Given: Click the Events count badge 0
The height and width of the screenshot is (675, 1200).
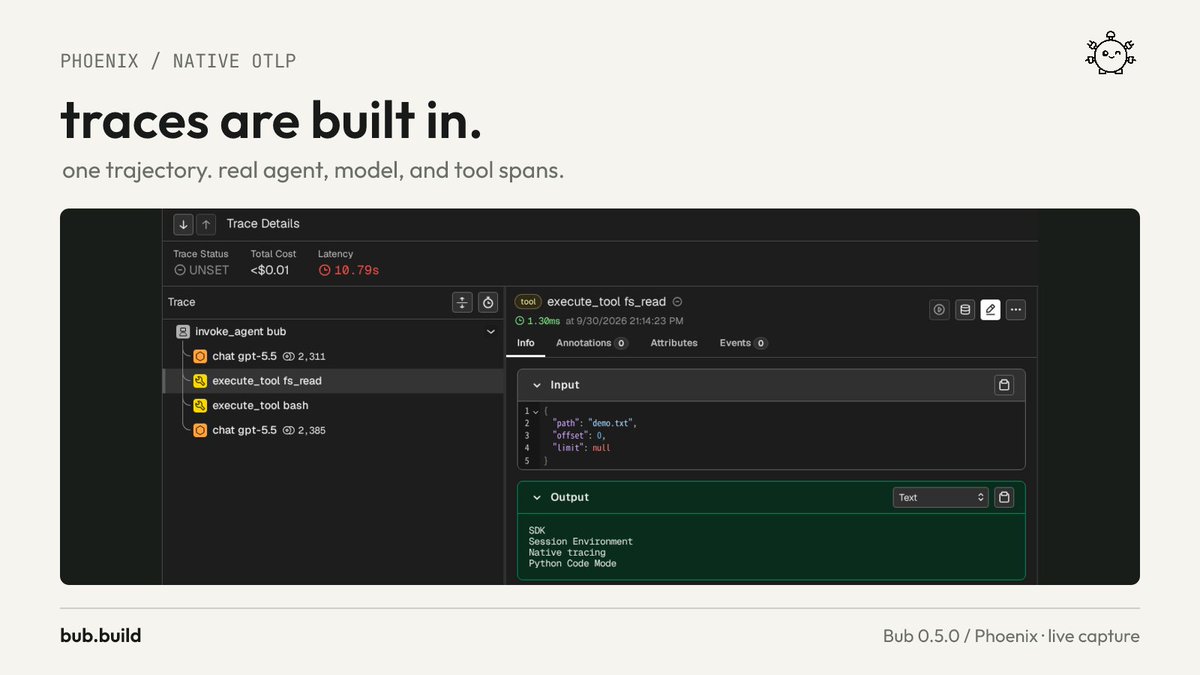Looking at the screenshot, I should coord(761,343).
